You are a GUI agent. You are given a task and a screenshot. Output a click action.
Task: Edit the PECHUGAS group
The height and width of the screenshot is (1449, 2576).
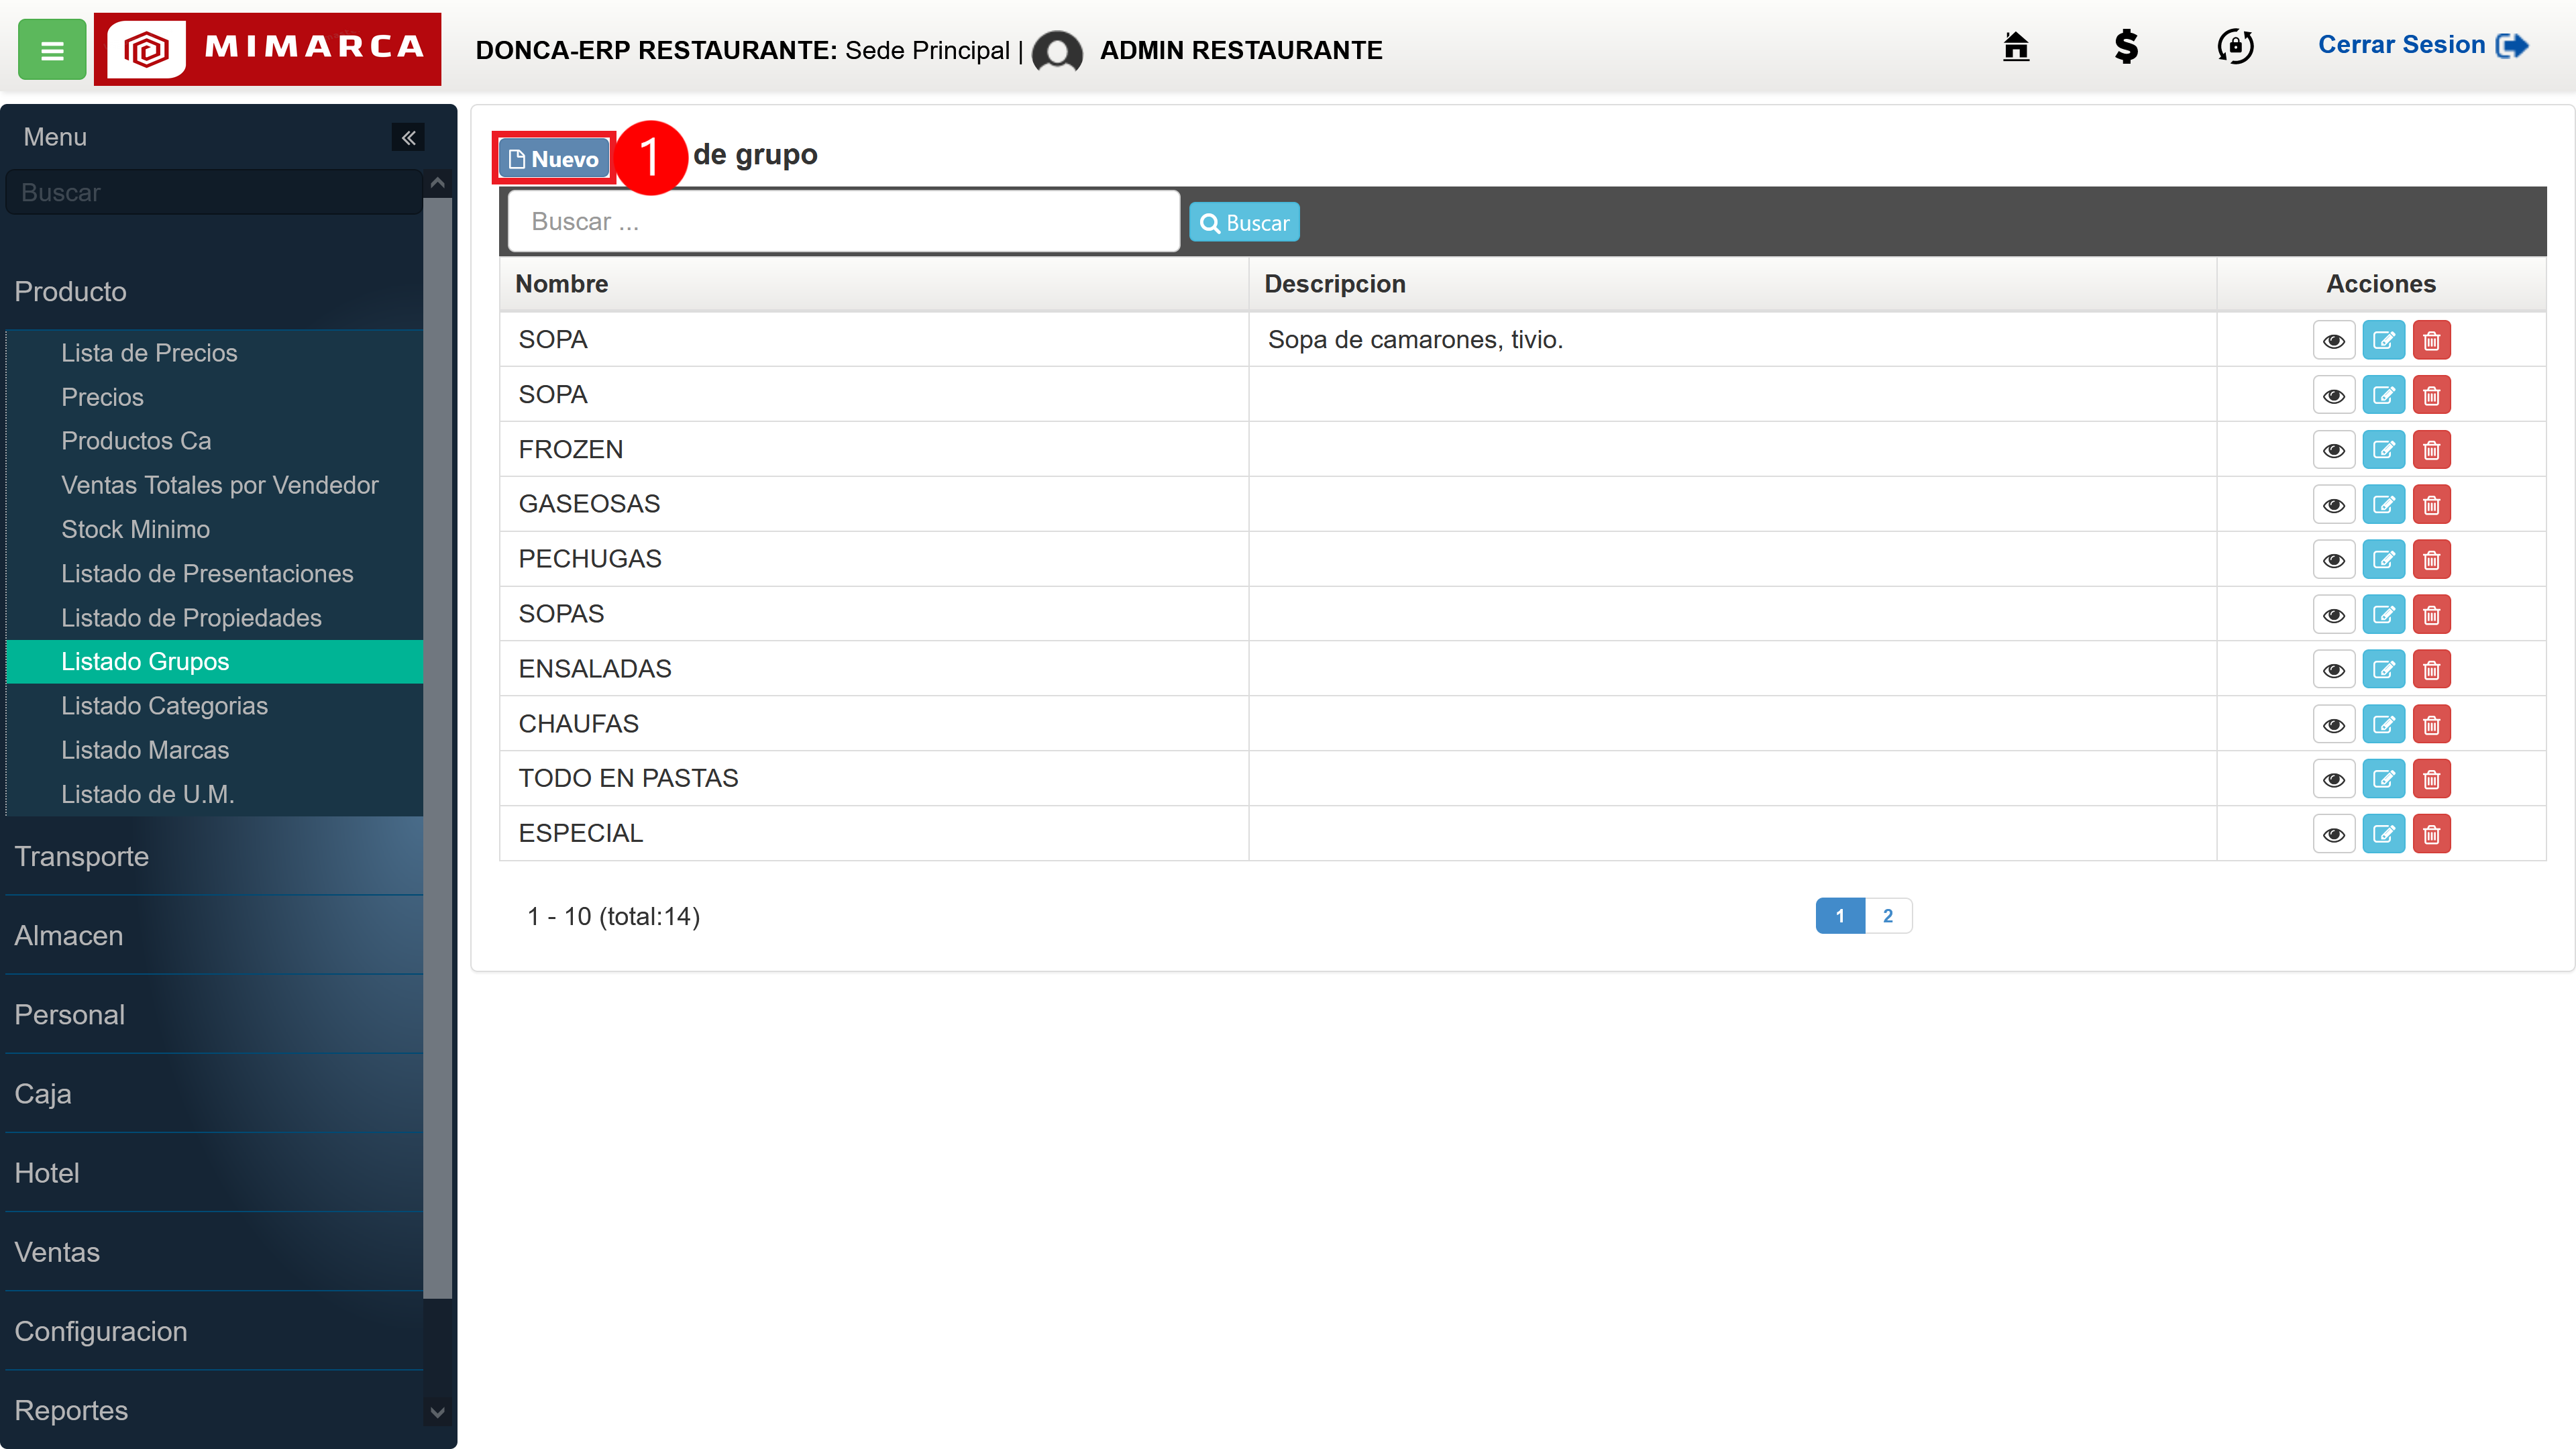[2384, 560]
